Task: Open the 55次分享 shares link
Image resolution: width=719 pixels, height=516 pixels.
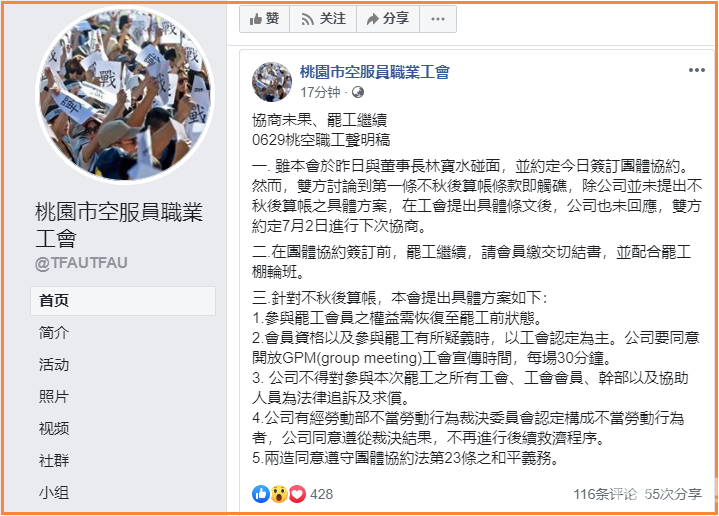Action: click(673, 494)
